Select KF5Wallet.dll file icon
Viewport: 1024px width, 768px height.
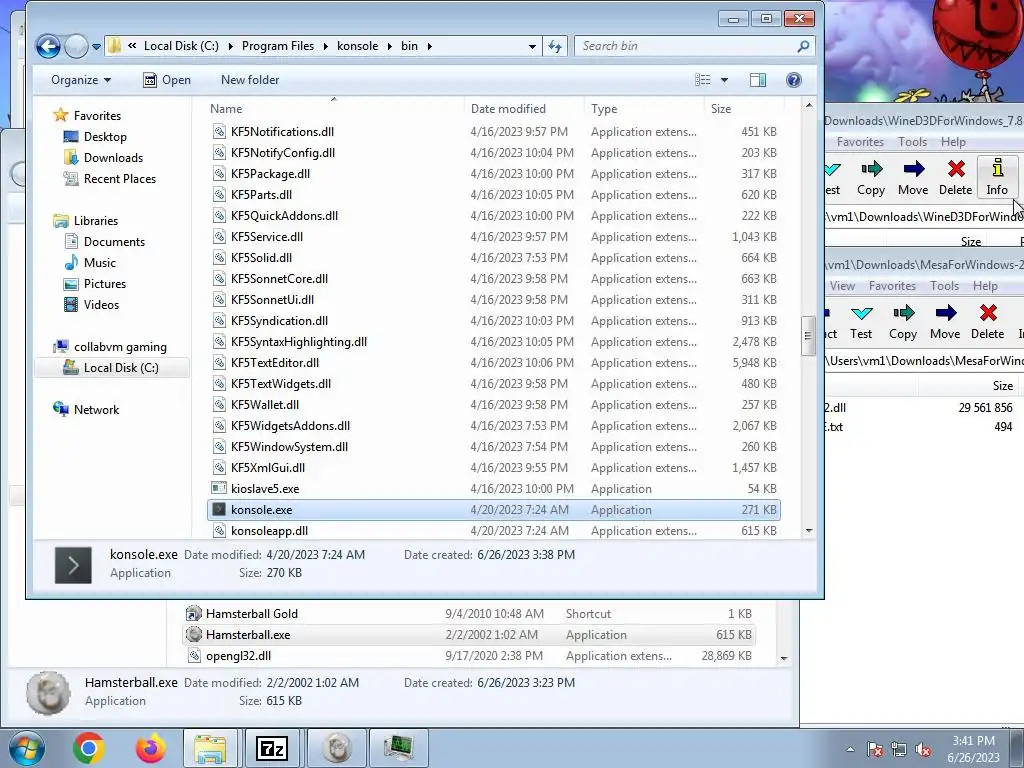click(219, 405)
